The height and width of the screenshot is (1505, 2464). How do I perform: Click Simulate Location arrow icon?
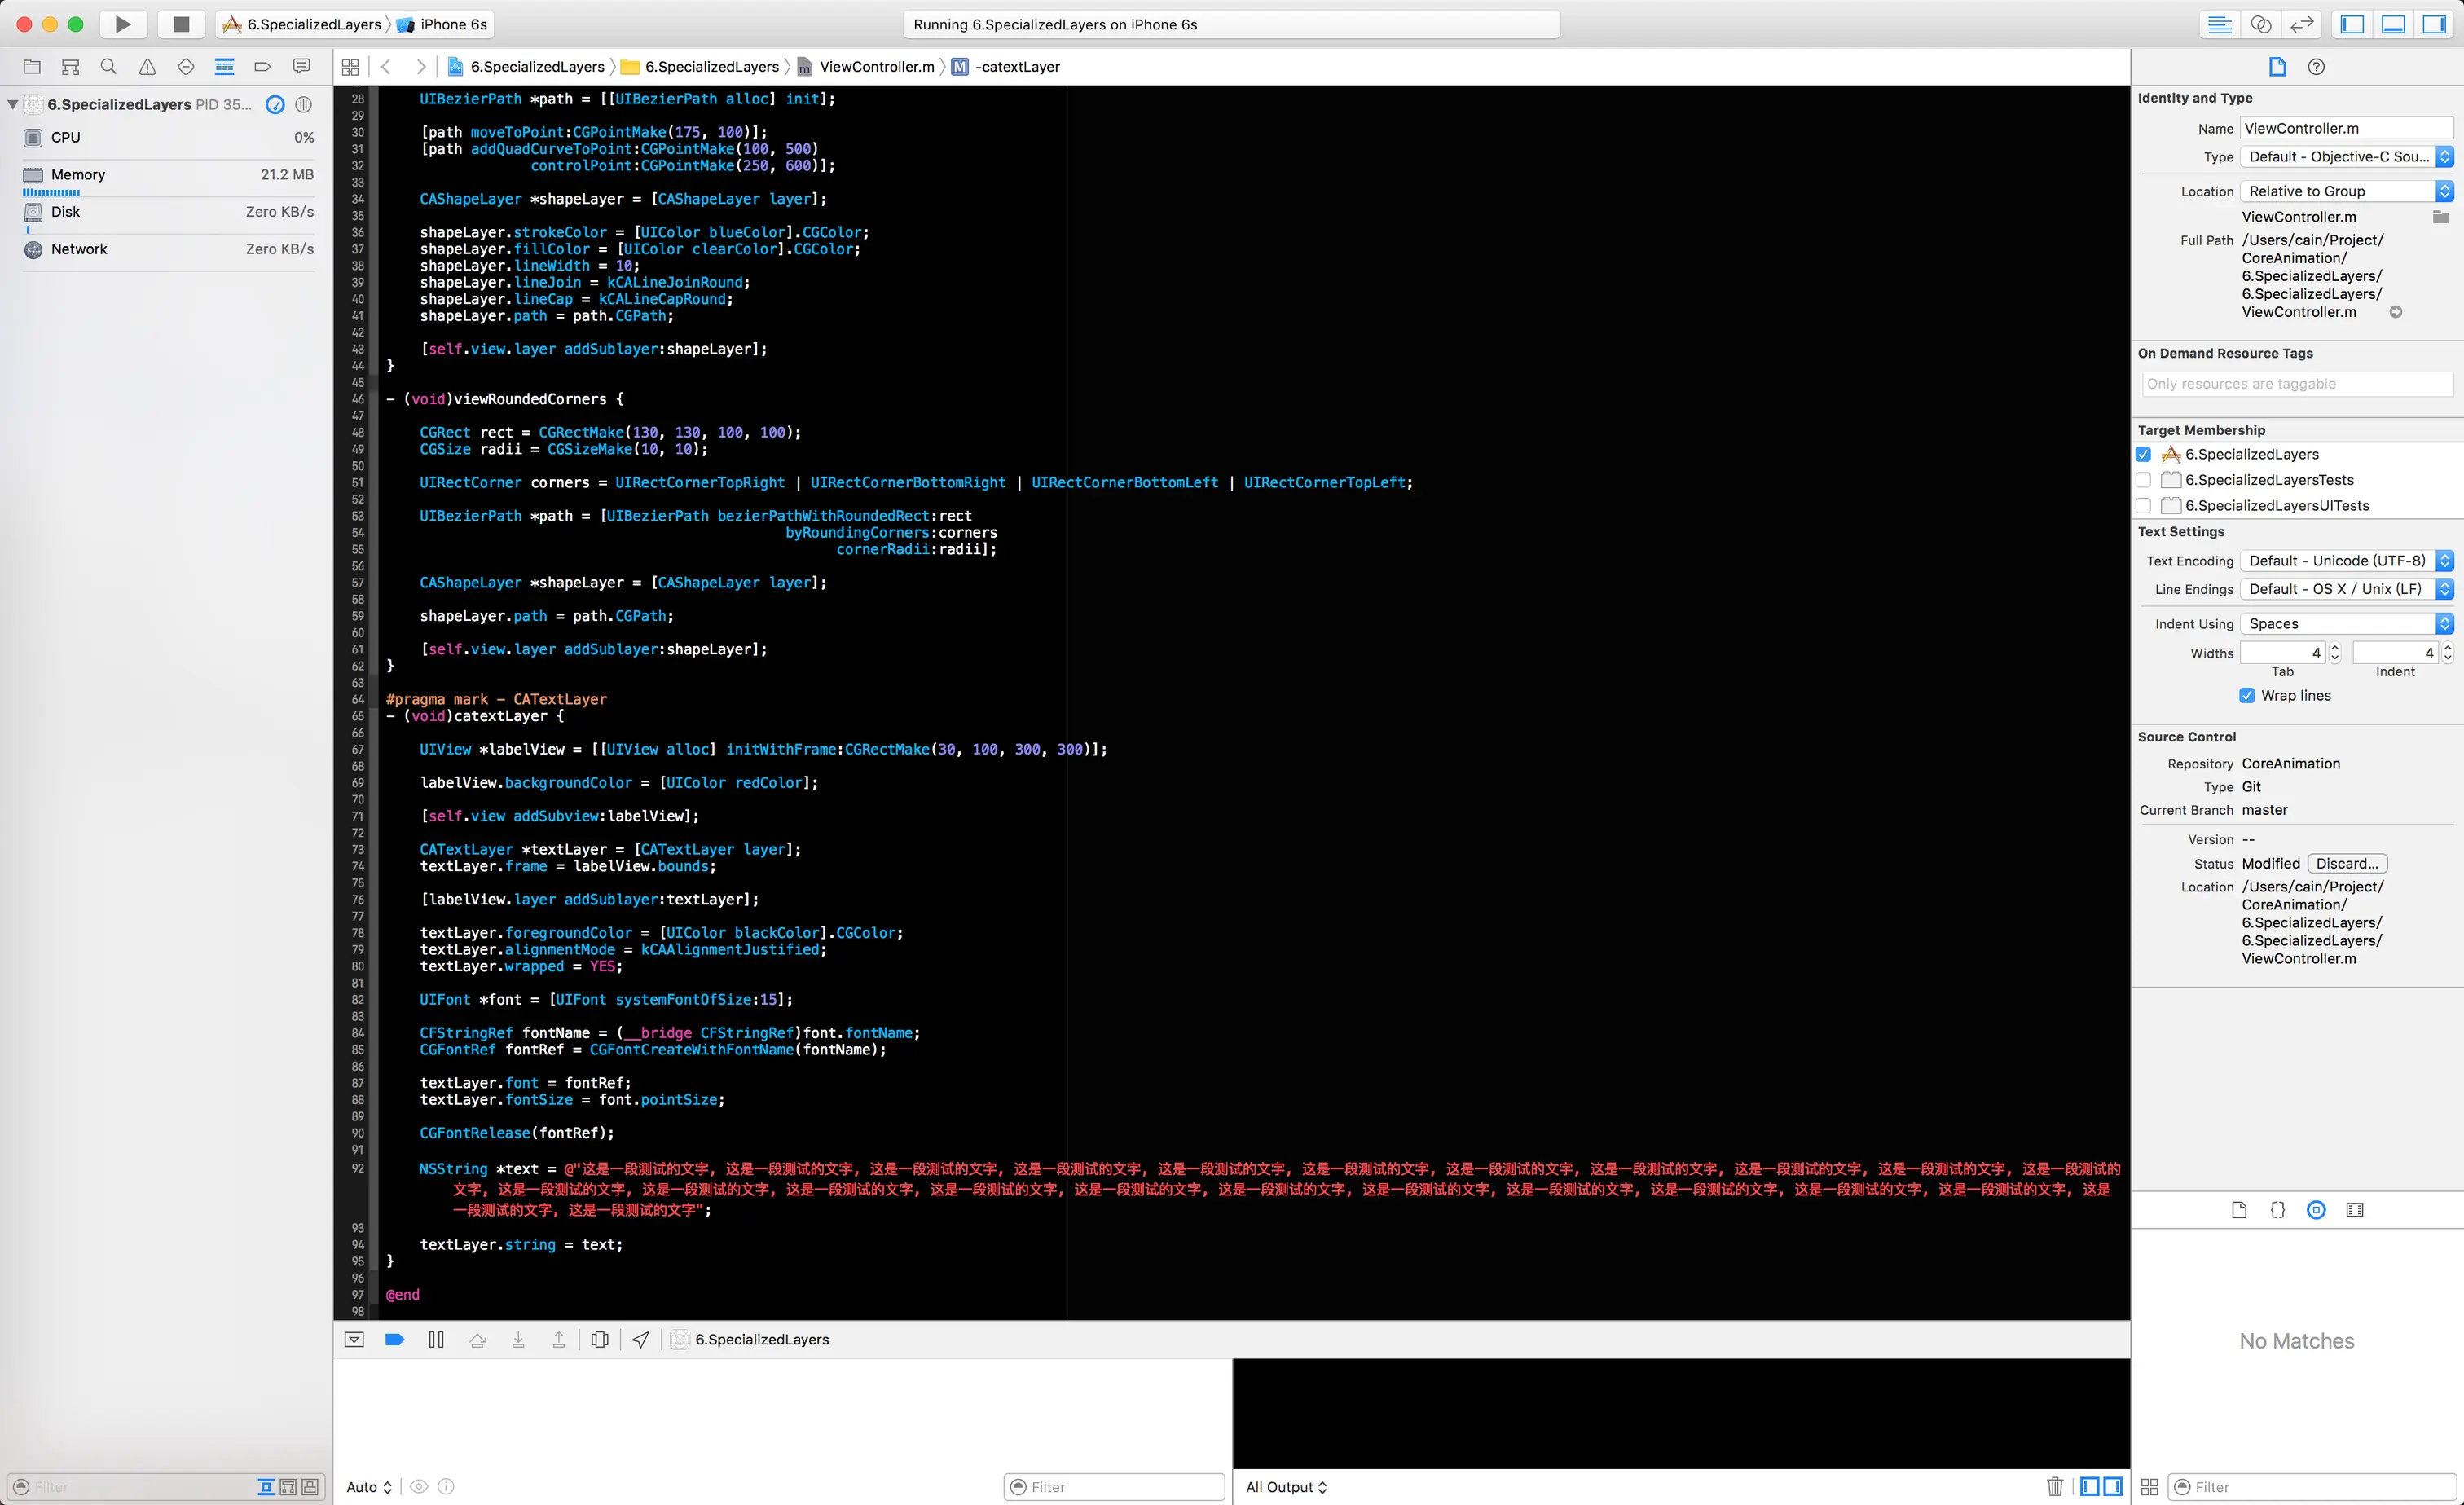[641, 1340]
